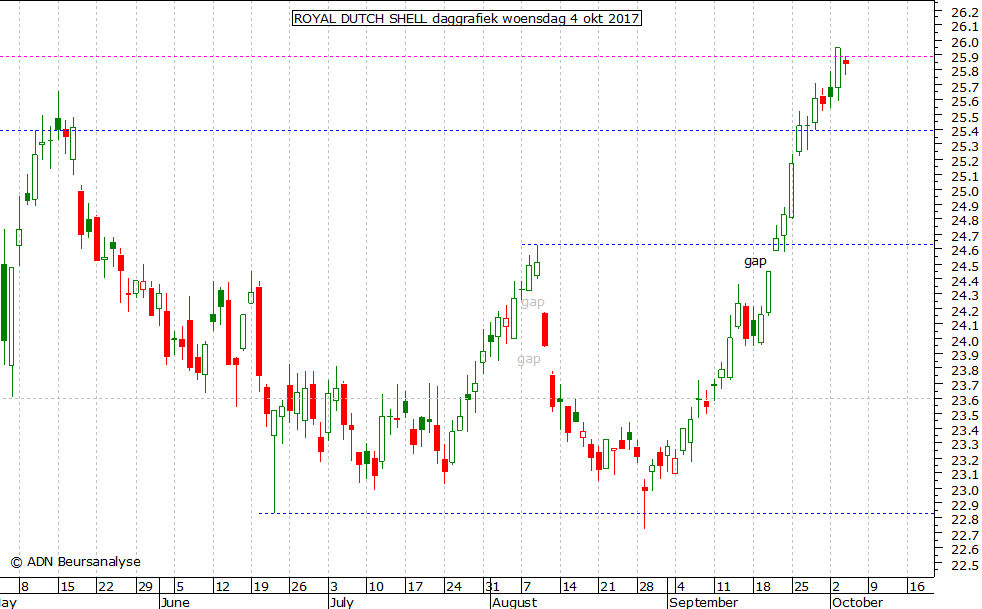Viewport: 982px width, 609px height.
Task: Select the 'August' month label
Action: (514, 602)
